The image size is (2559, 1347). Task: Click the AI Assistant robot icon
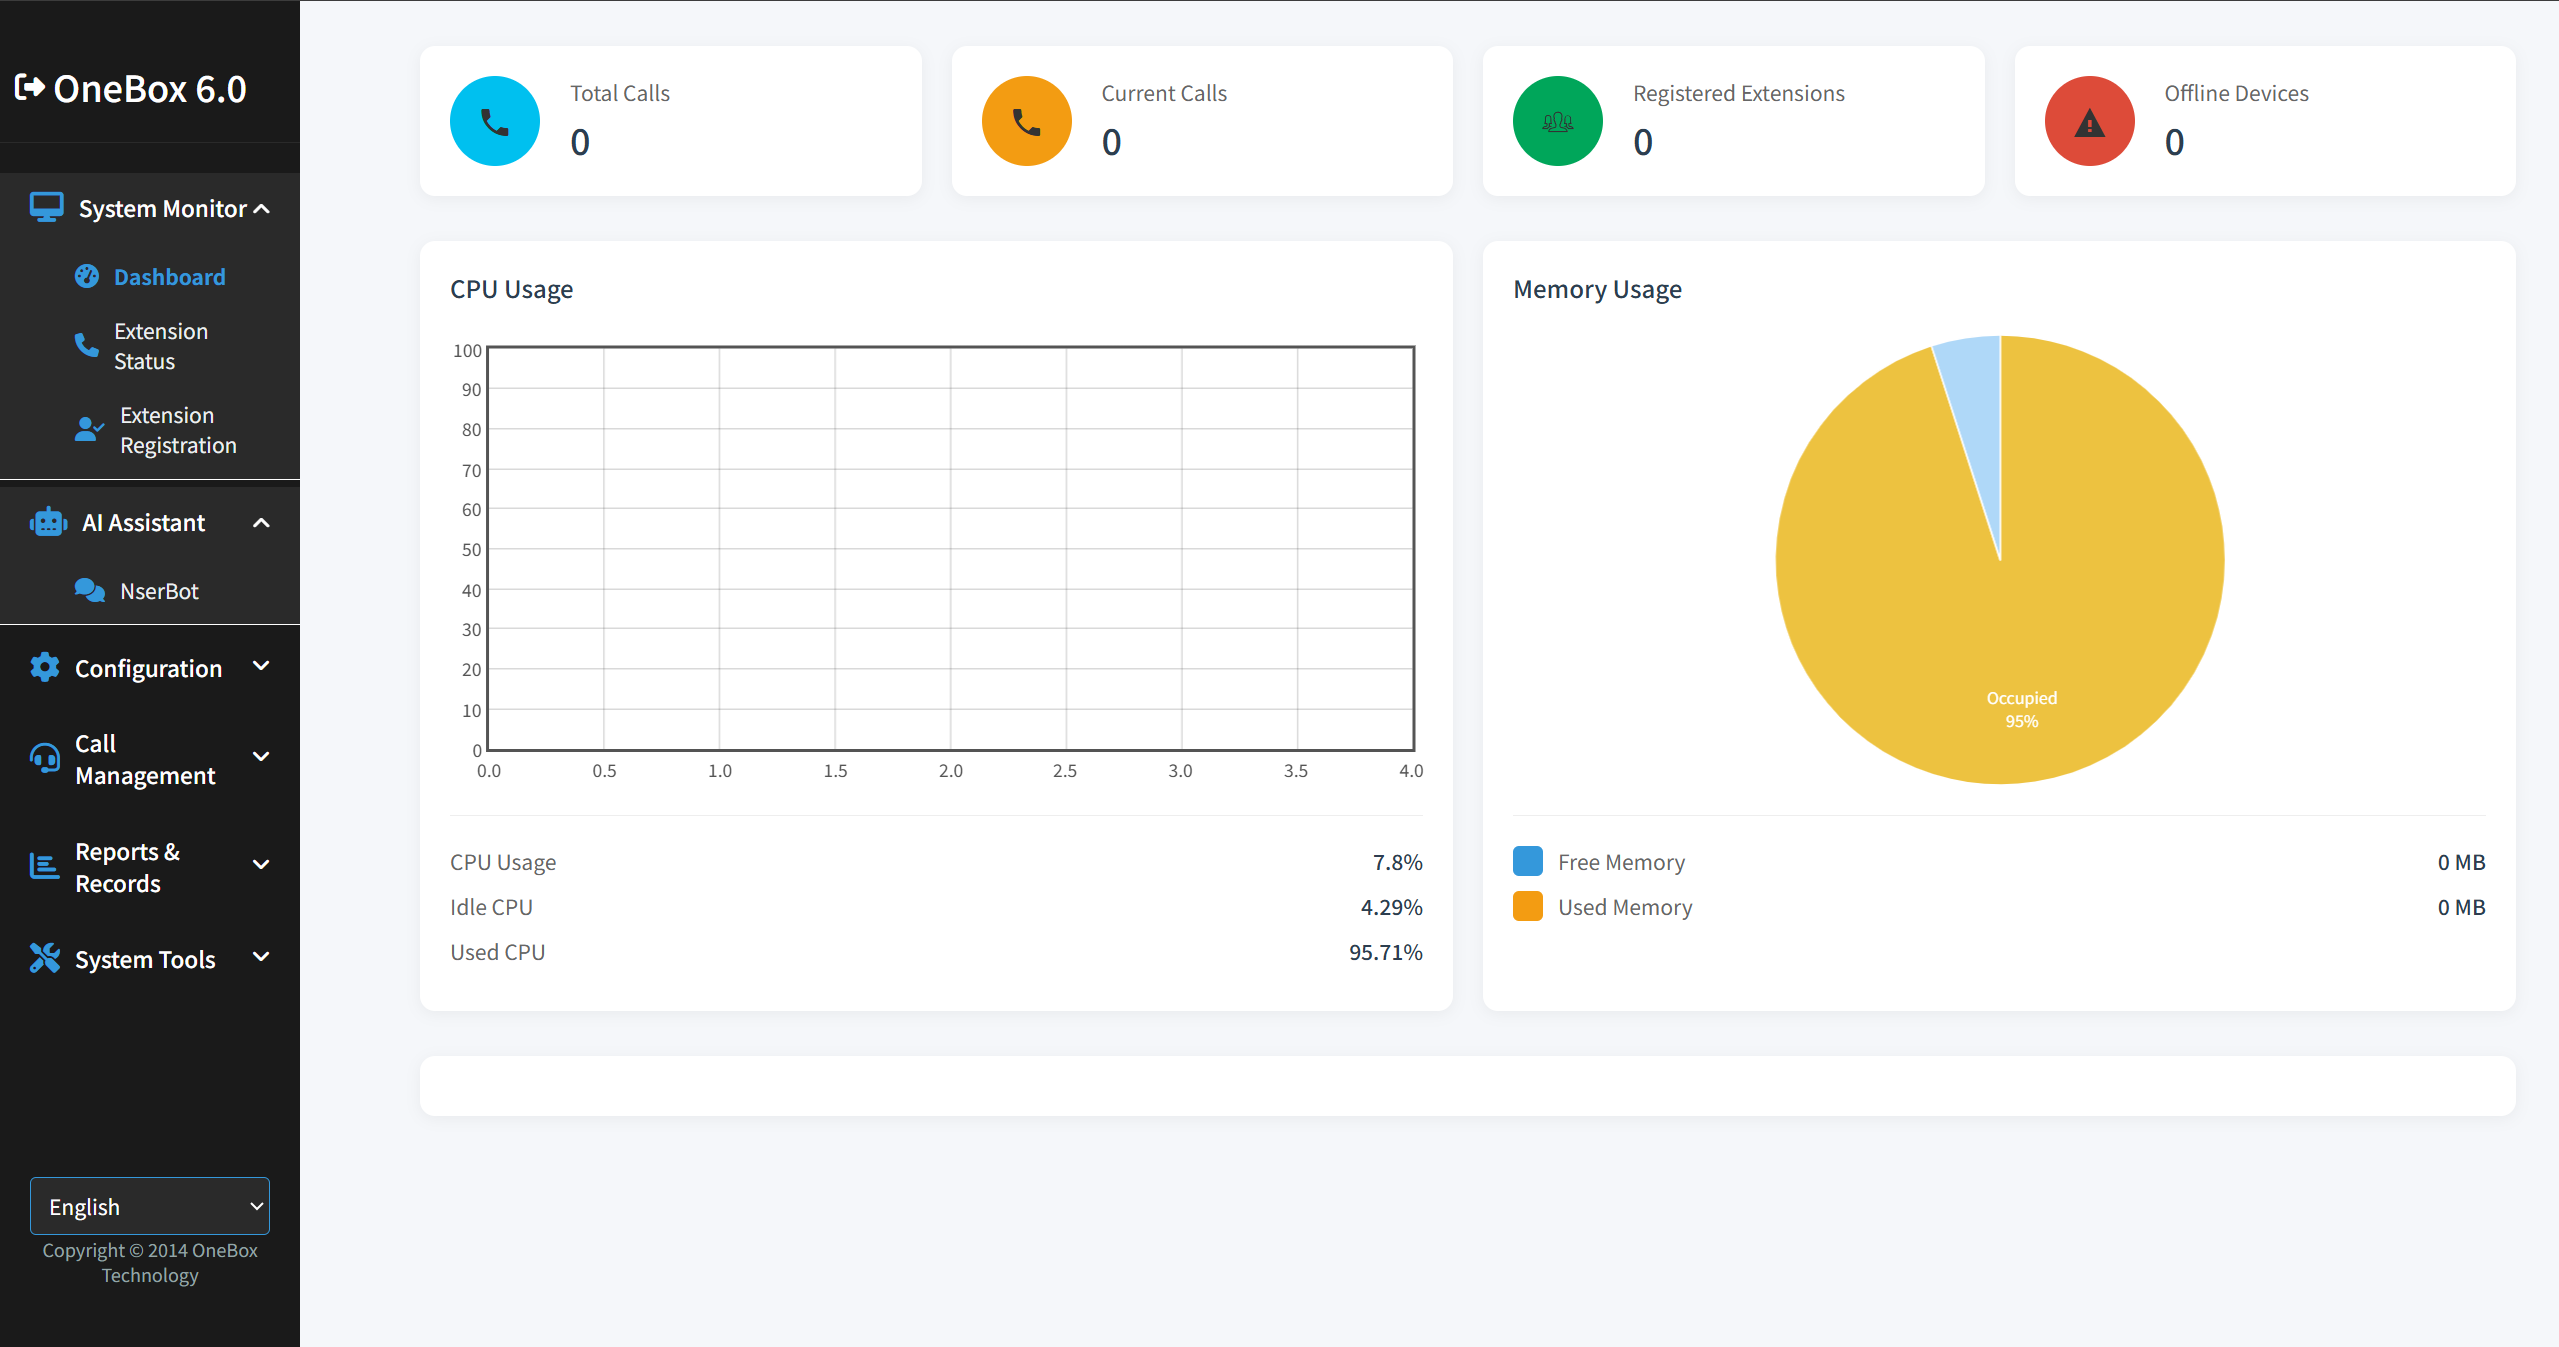[x=48, y=522]
